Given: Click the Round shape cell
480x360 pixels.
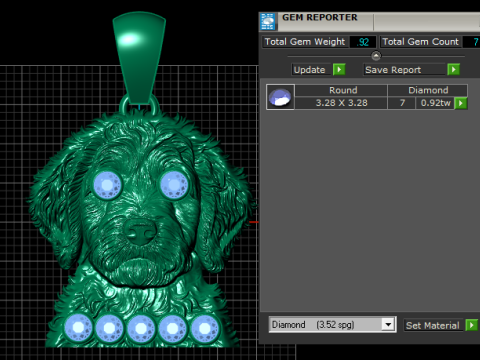Looking at the screenshot, I should point(341,90).
